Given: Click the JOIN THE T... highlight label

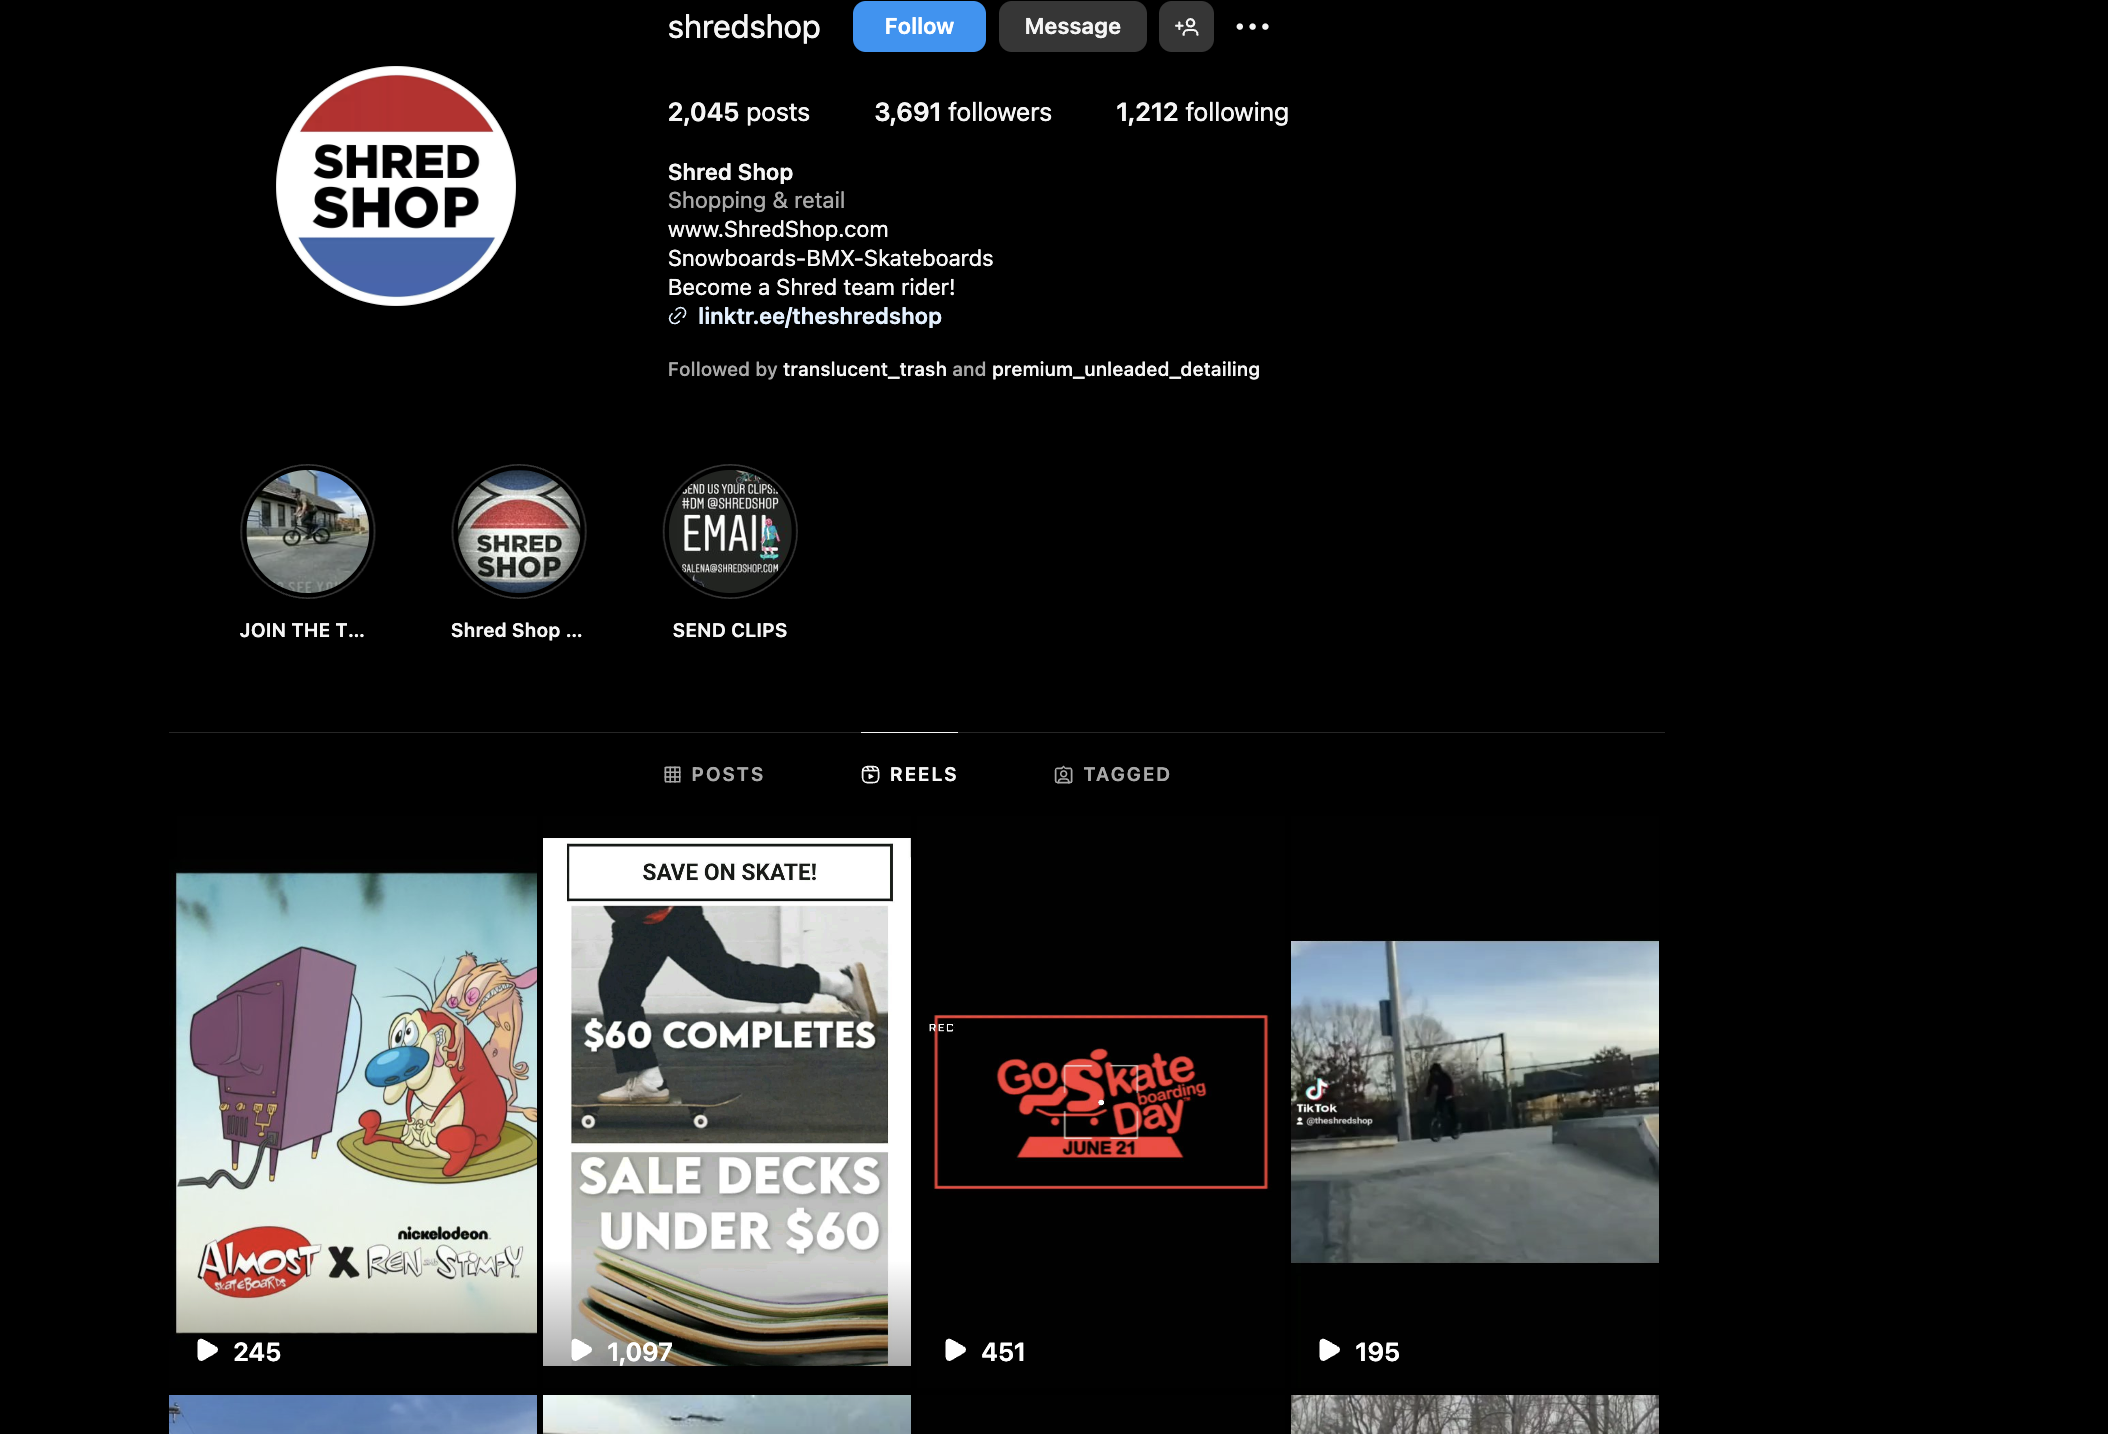Looking at the screenshot, I should coord(302,630).
